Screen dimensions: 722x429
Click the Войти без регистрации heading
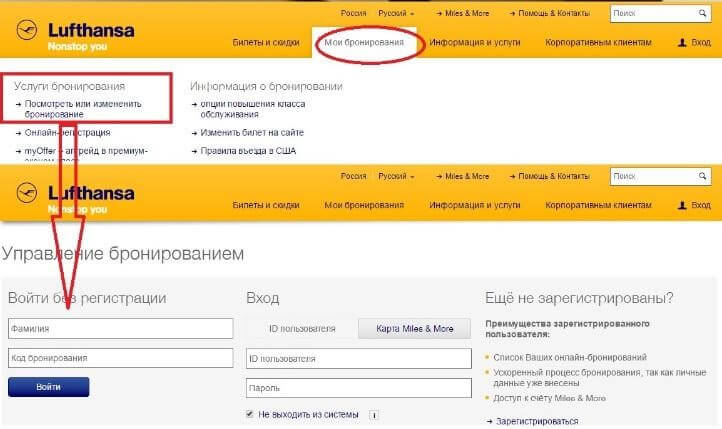click(x=87, y=298)
